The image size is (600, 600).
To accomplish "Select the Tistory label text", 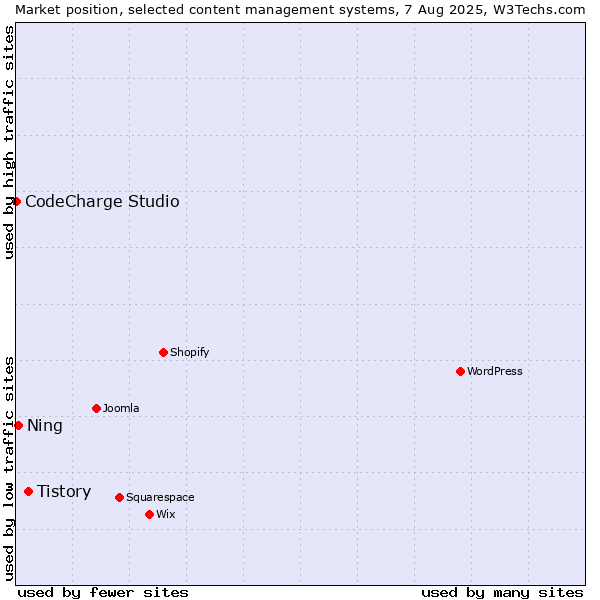I will click(x=64, y=492).
